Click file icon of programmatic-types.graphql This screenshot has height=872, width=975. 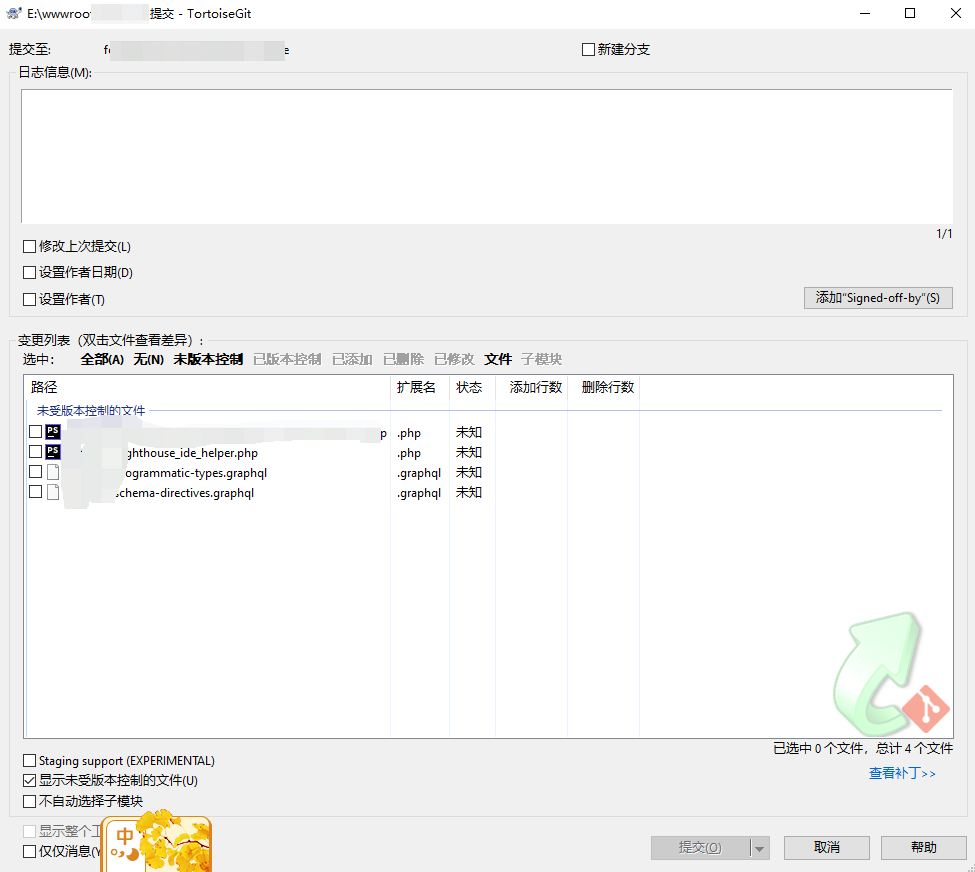click(53, 472)
